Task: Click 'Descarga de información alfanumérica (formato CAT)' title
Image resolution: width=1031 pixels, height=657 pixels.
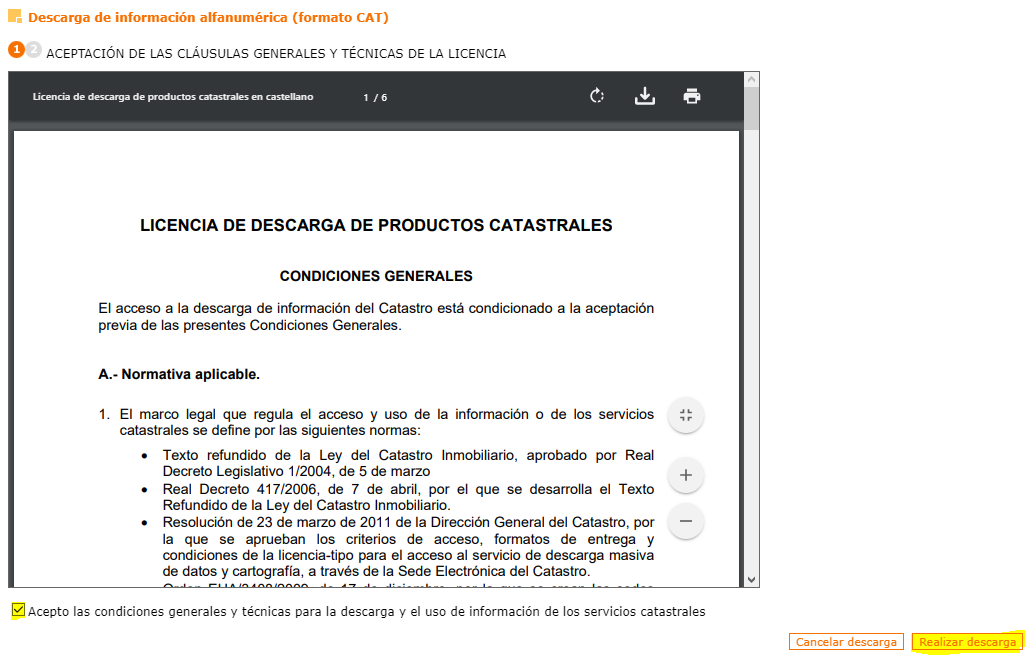Action: pos(208,17)
